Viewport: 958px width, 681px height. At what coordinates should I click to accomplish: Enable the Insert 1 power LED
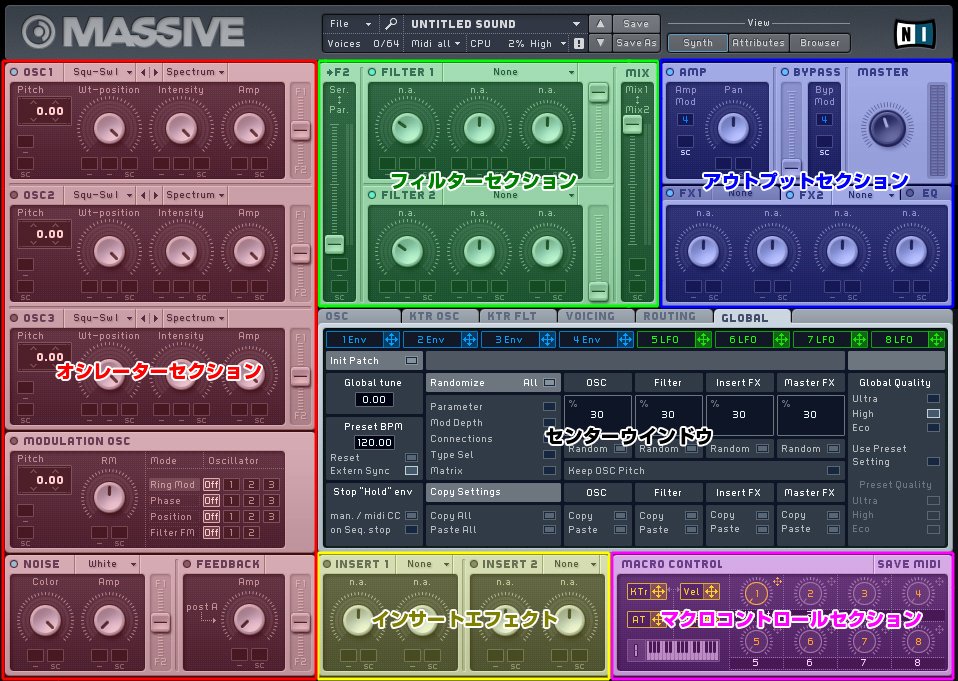(327, 564)
